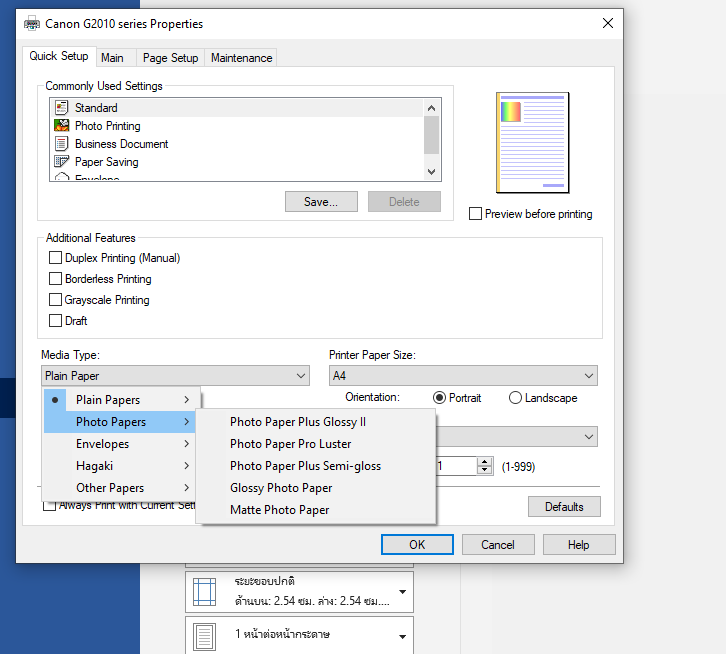The image size is (726, 654).
Task: Select Portrait orientation
Action: coord(439,398)
